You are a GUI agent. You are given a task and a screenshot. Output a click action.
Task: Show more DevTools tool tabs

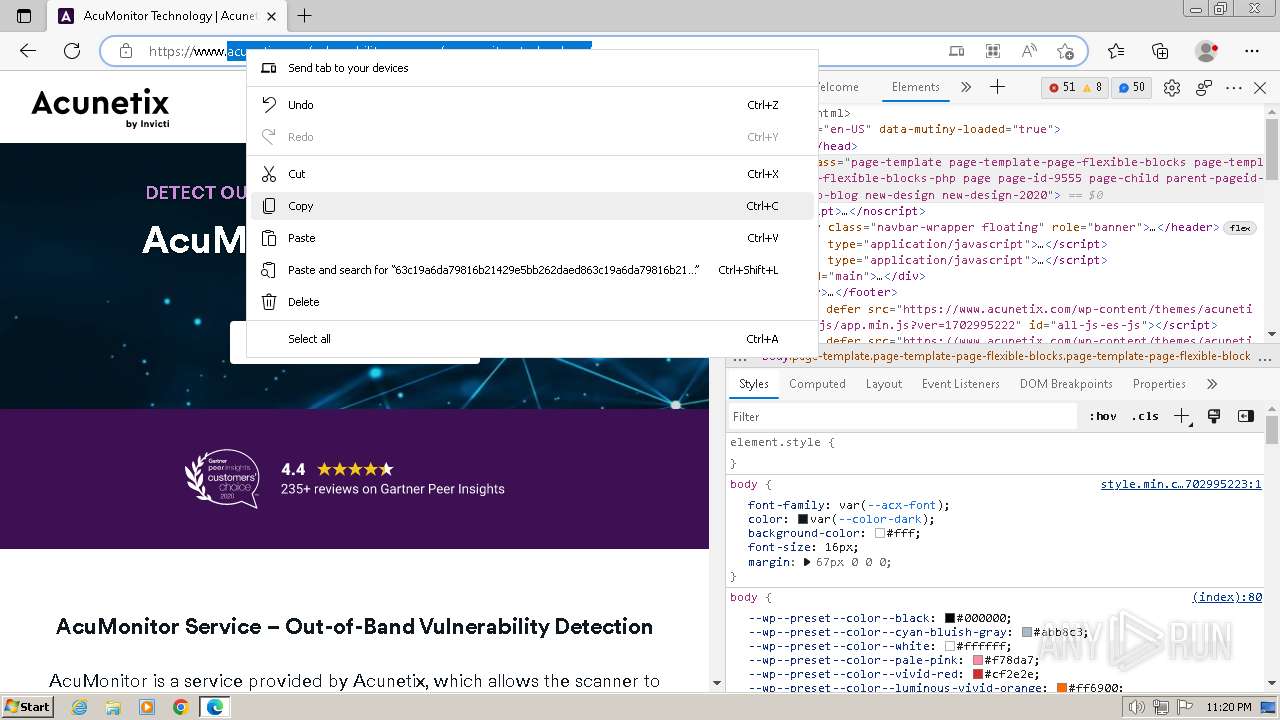click(x=965, y=87)
